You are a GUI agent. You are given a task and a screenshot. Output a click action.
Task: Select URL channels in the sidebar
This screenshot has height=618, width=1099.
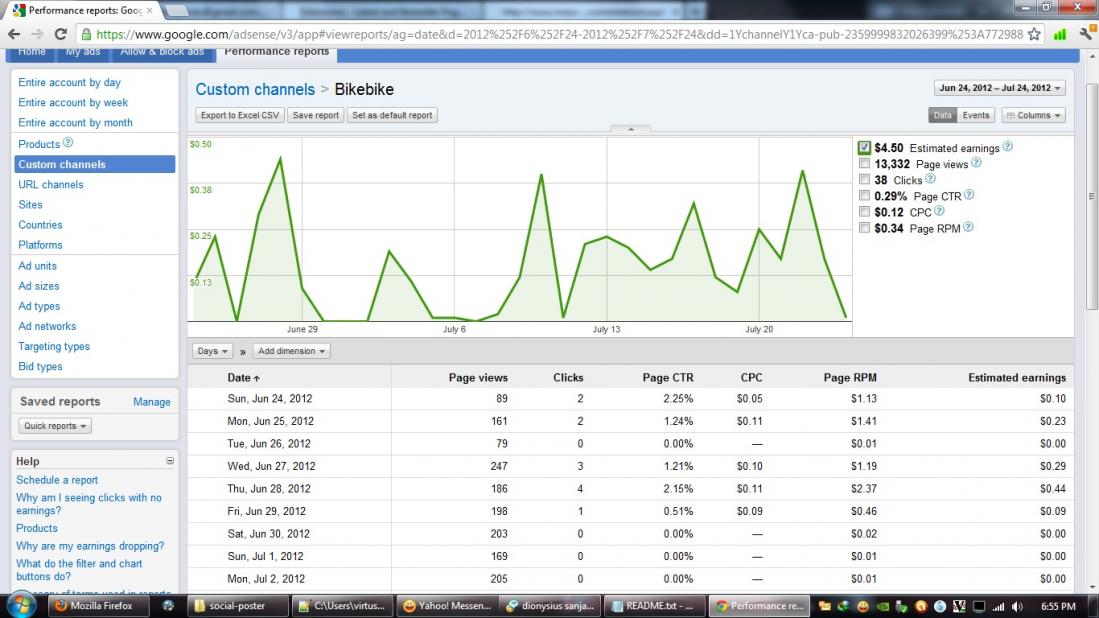(x=50, y=184)
